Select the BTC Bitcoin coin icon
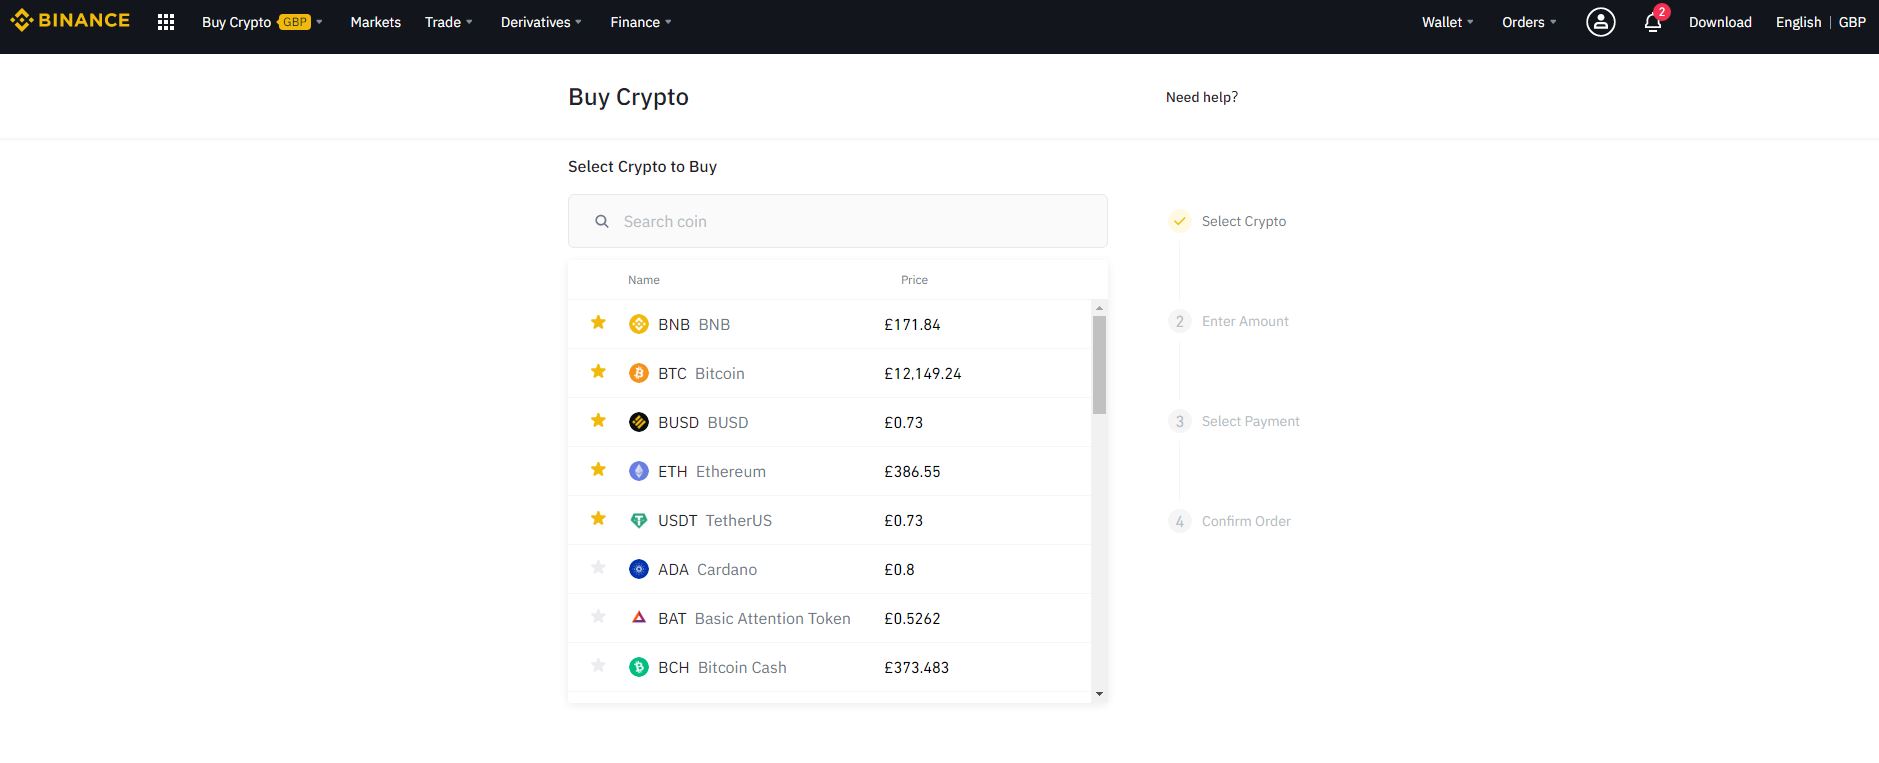 pos(638,373)
